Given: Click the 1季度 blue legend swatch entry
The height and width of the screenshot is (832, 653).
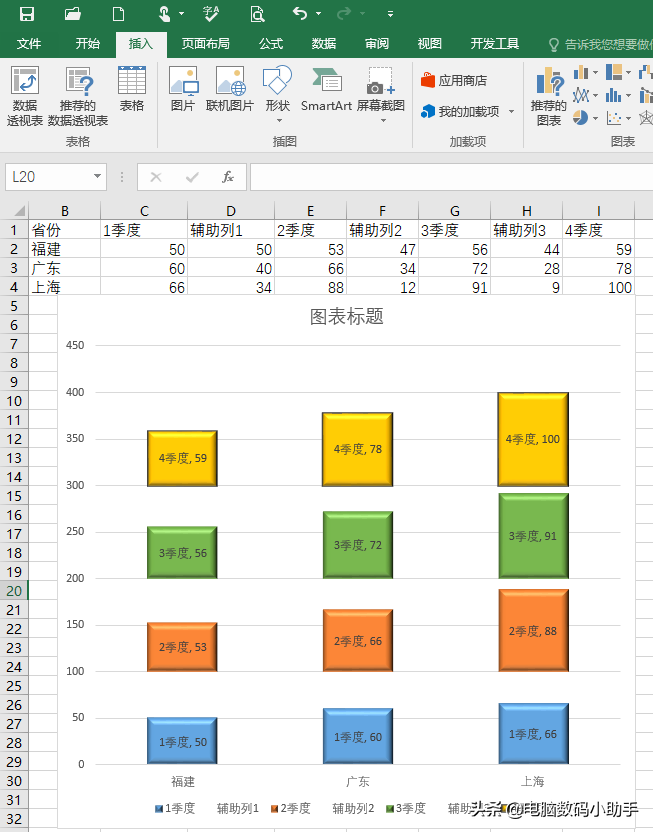Looking at the screenshot, I should pyautogui.click(x=175, y=808).
